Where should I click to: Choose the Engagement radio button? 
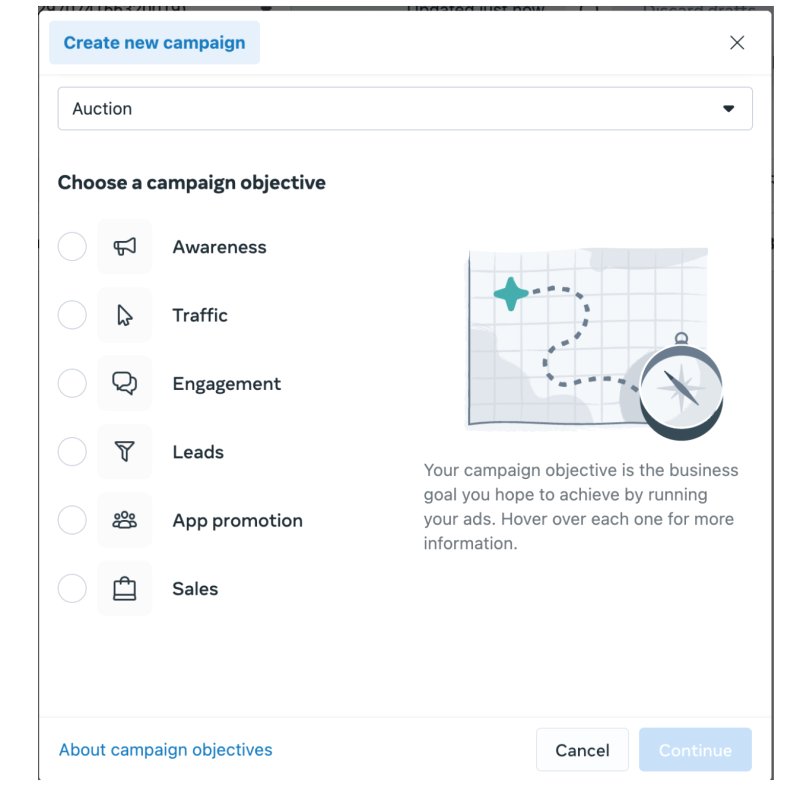click(x=72, y=384)
